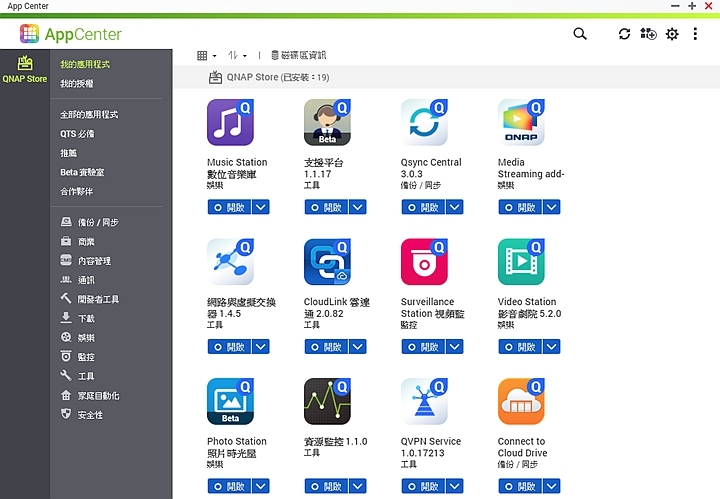Open 備份 / 同步 category in sidebar
Image resolution: width=720 pixels, height=499 pixels.
90,222
